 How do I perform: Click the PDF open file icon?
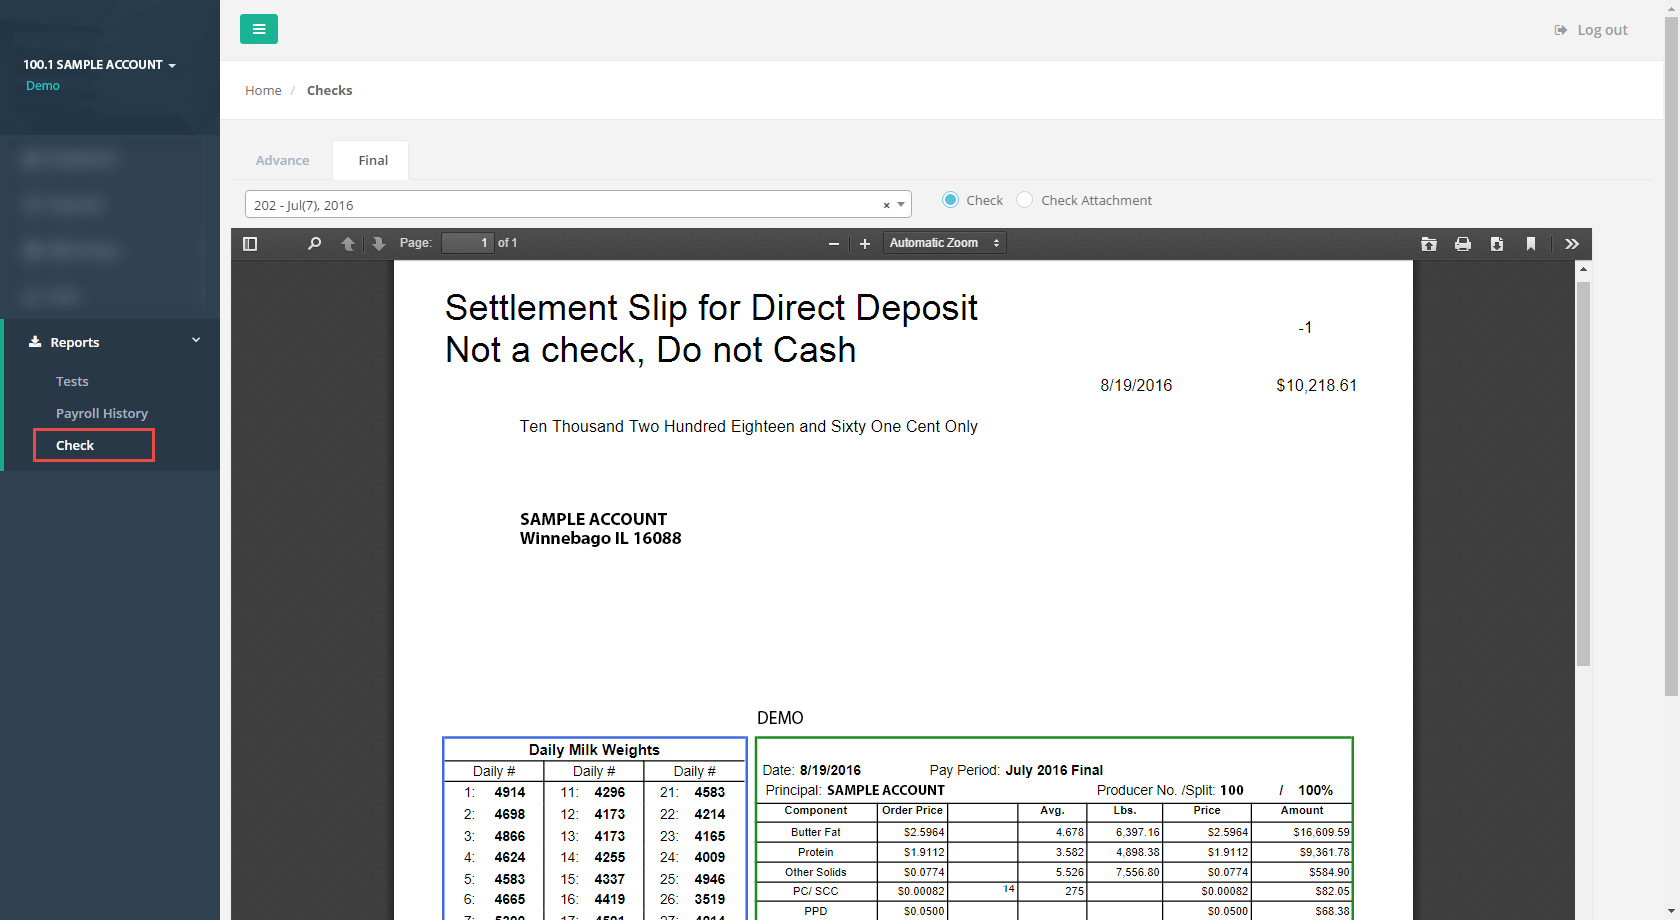1429,243
